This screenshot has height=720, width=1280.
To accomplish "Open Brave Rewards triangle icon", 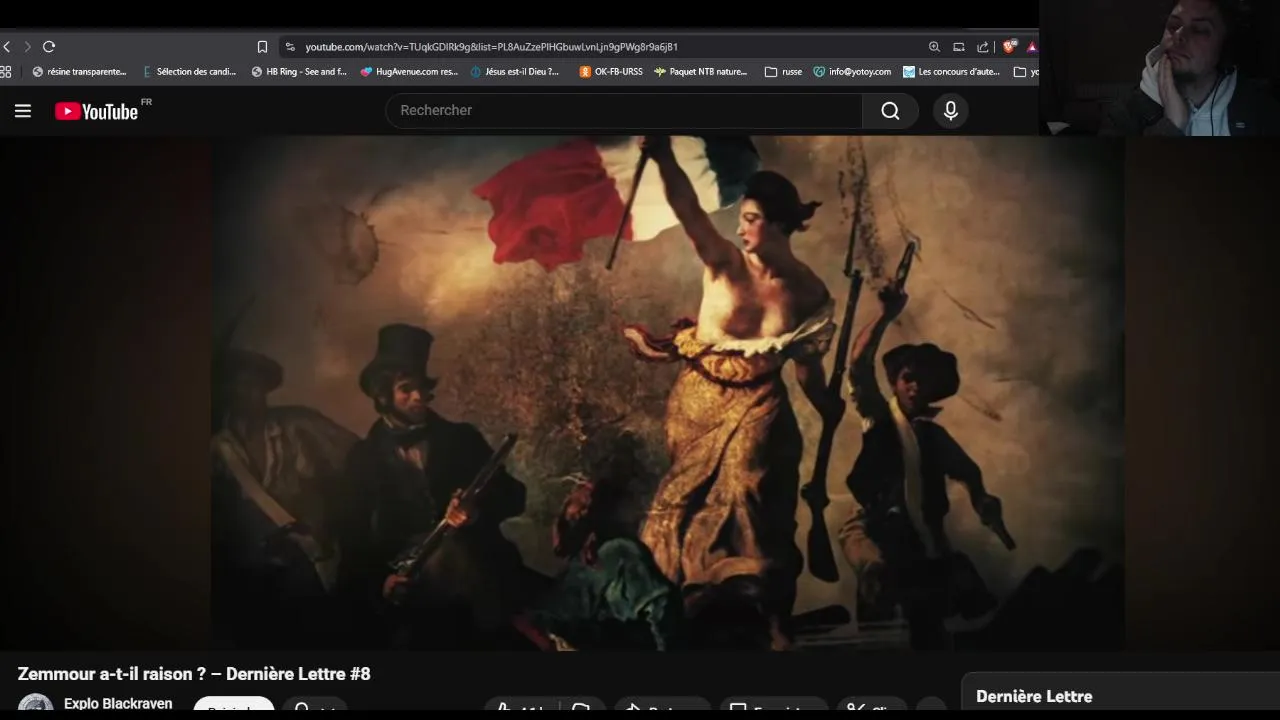I will [x=1032, y=47].
